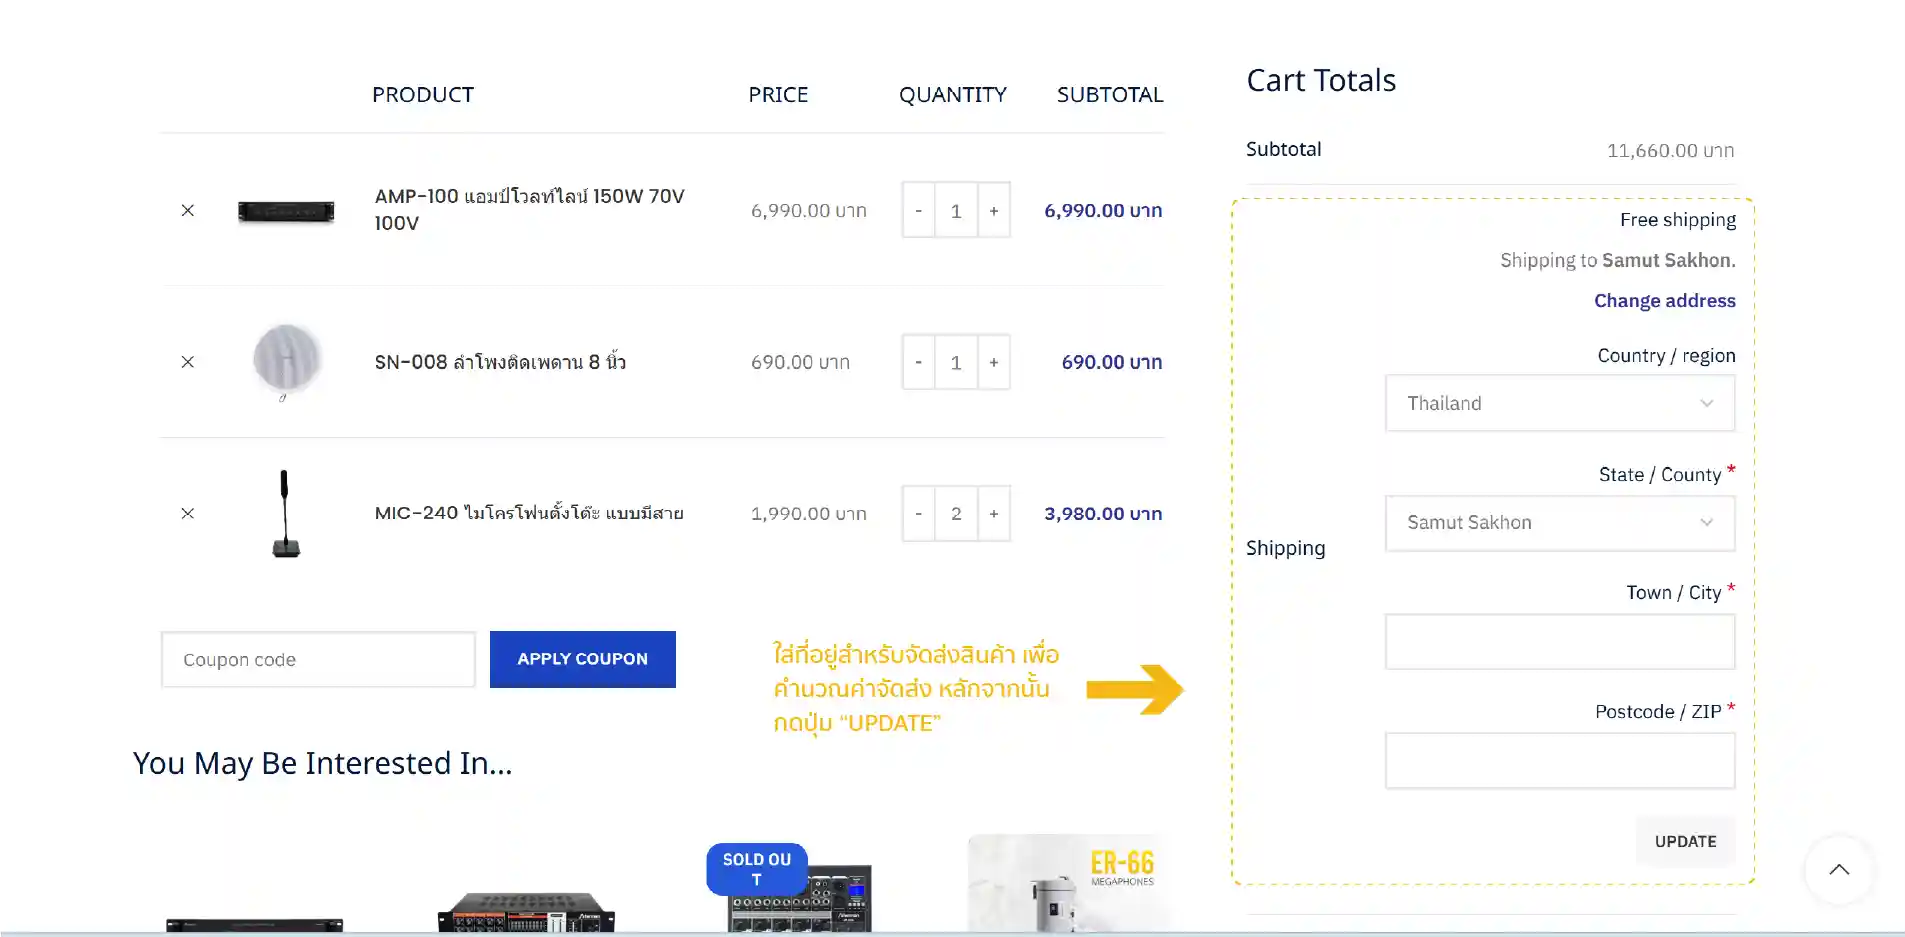
Task: Select the Postcode / ZIP field
Action: (1559, 761)
